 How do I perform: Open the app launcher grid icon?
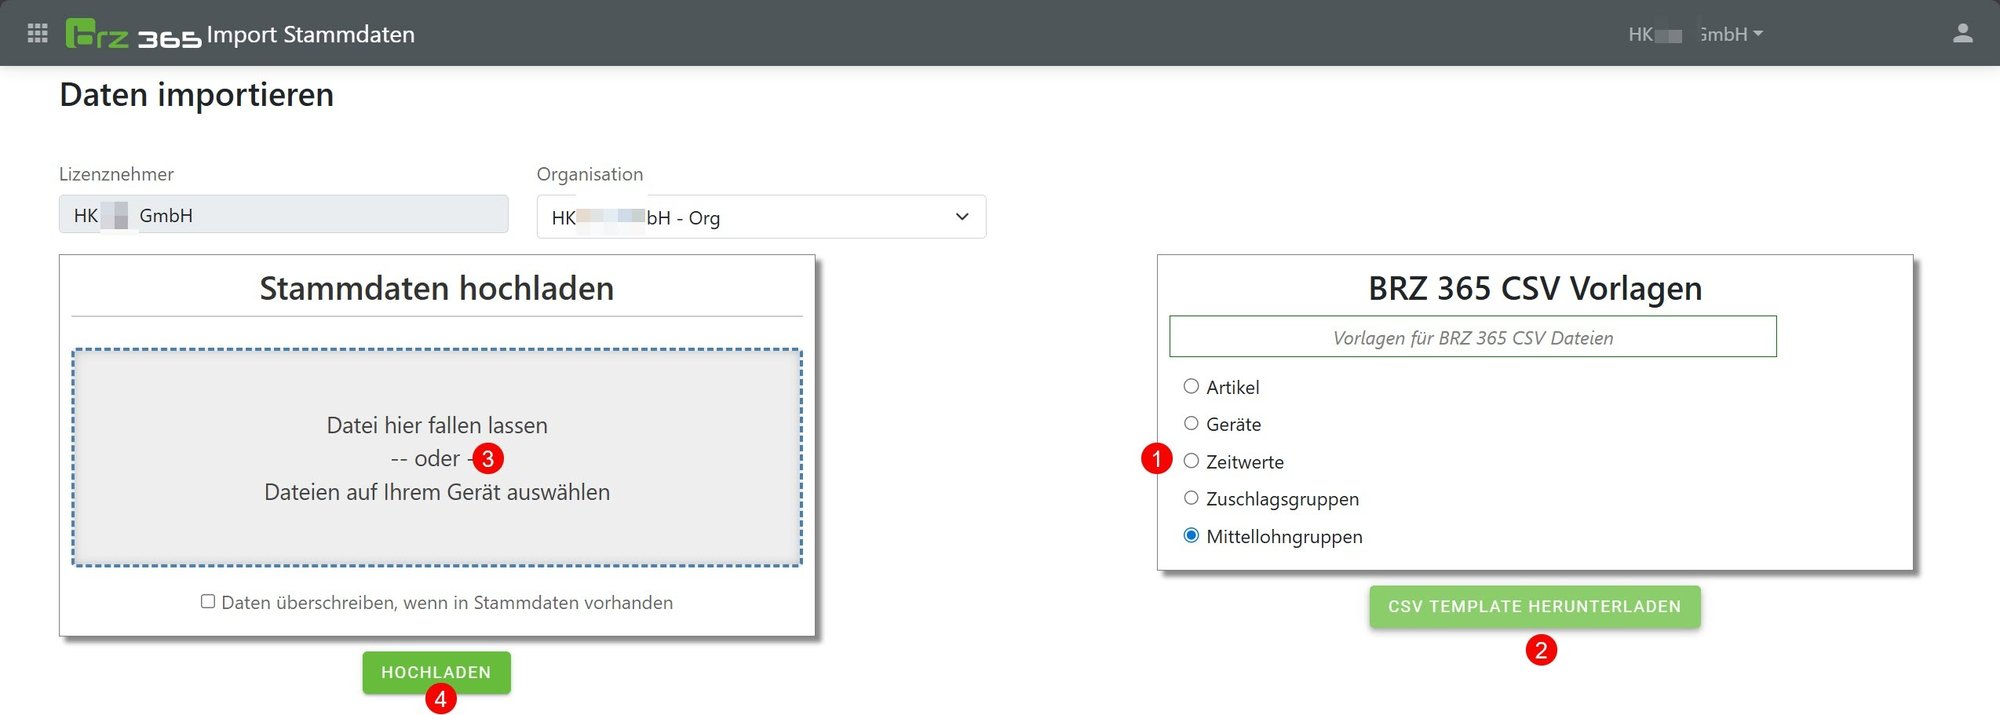click(38, 34)
